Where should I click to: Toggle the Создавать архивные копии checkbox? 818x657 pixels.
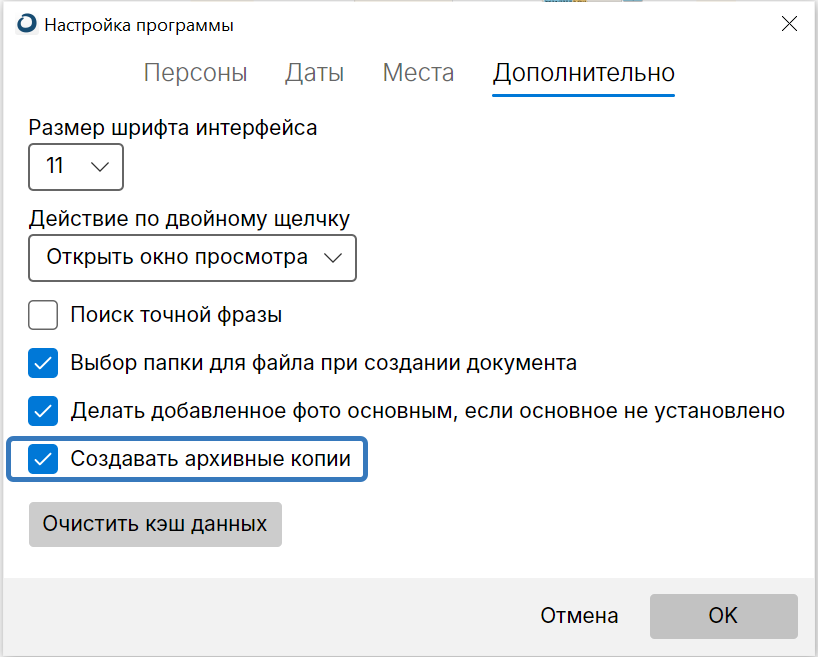[43, 459]
